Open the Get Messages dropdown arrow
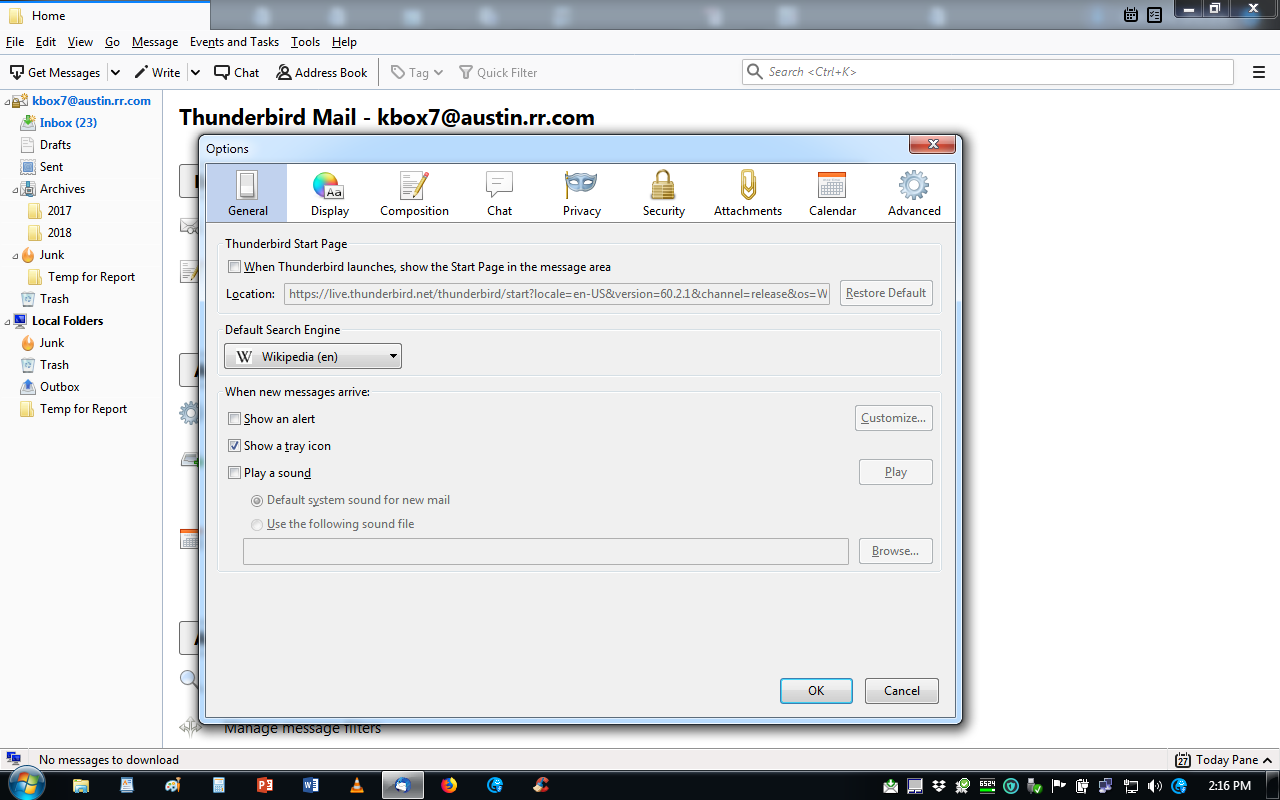The width and height of the screenshot is (1280, 800). [x=115, y=72]
